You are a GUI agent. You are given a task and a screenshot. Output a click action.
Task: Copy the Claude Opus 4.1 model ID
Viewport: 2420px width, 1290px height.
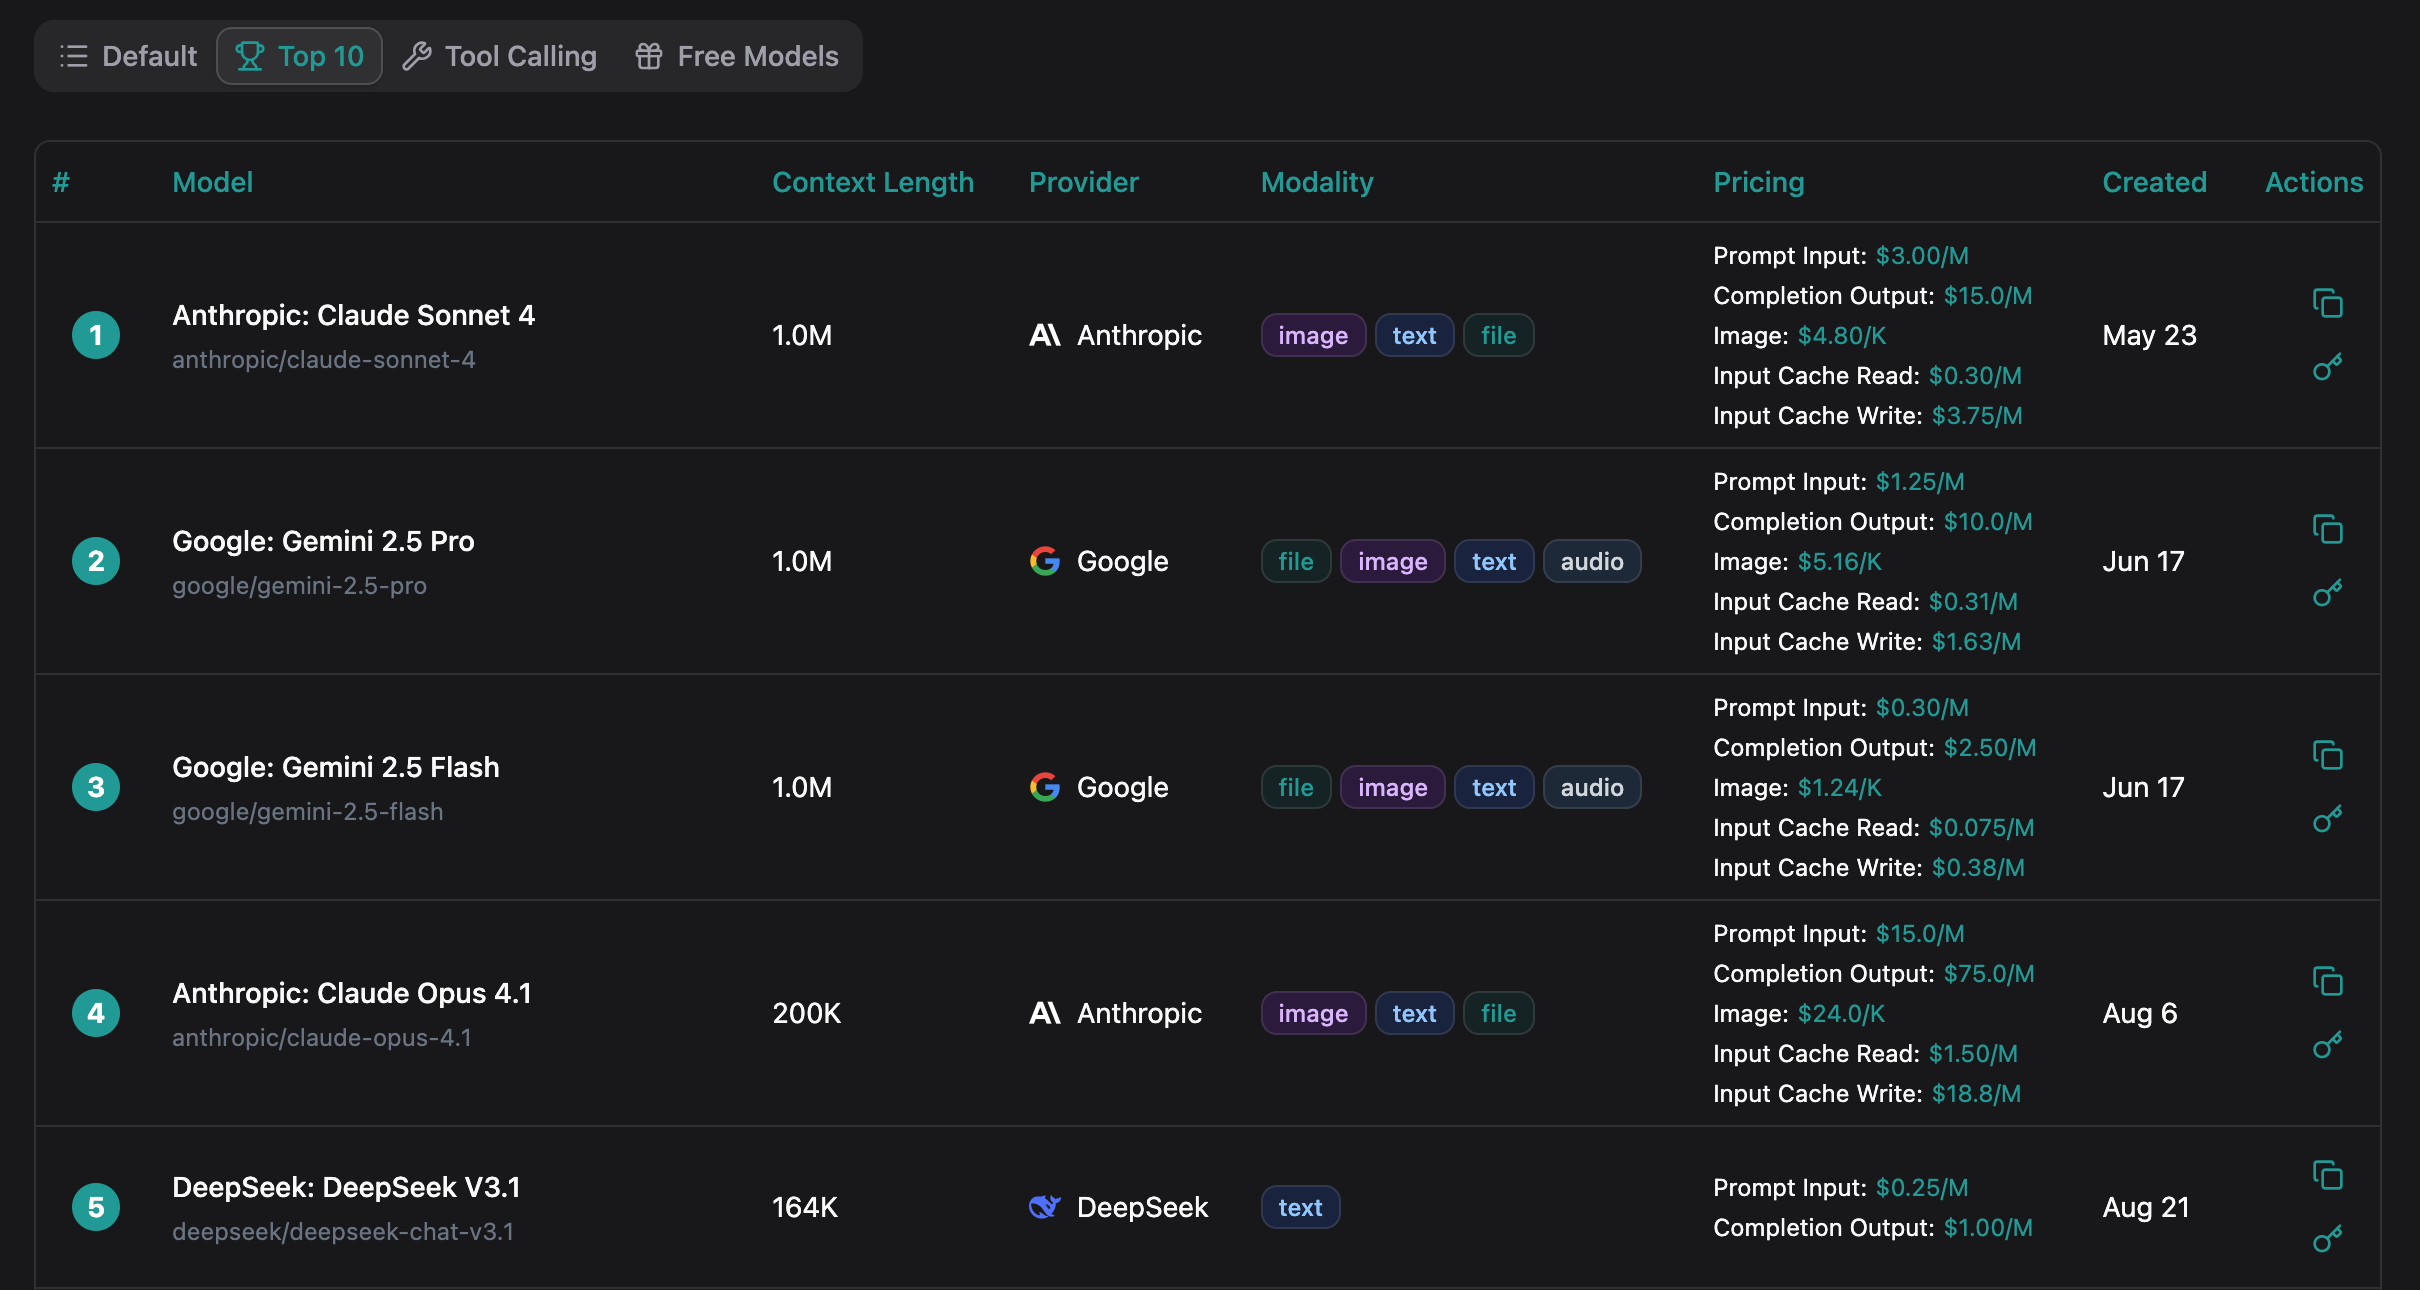click(2327, 981)
